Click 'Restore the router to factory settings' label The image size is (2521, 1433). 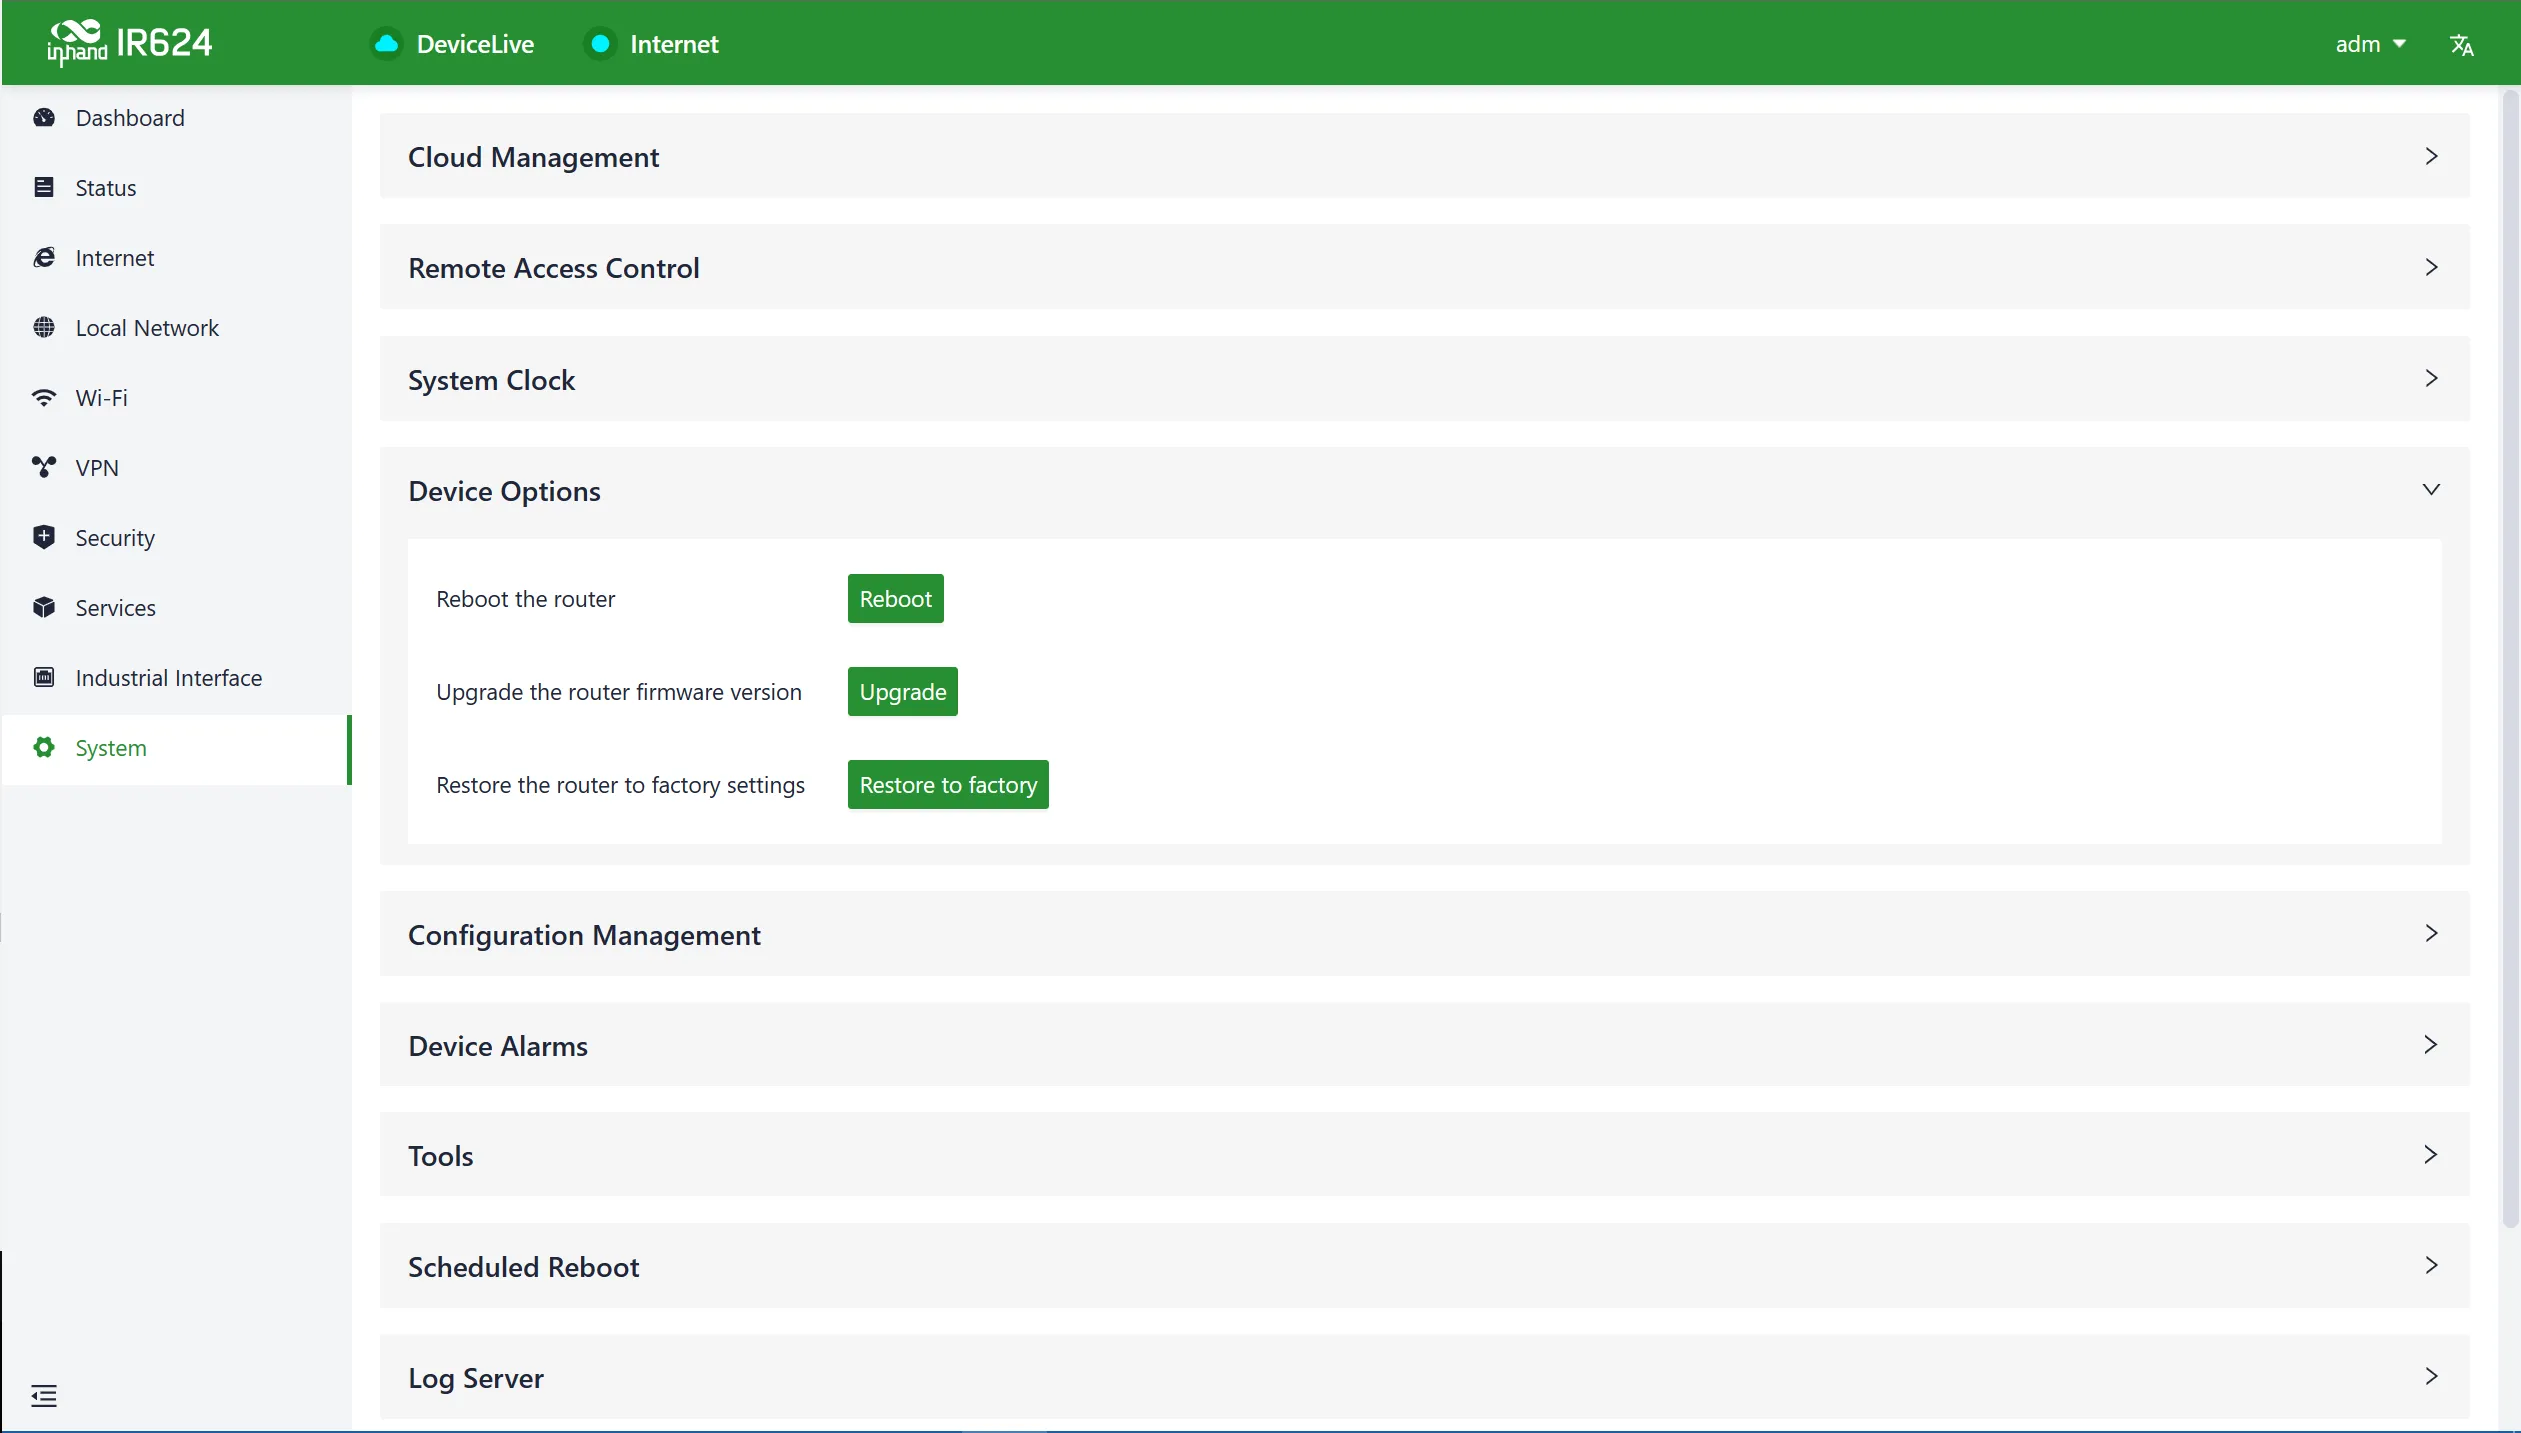(x=620, y=785)
